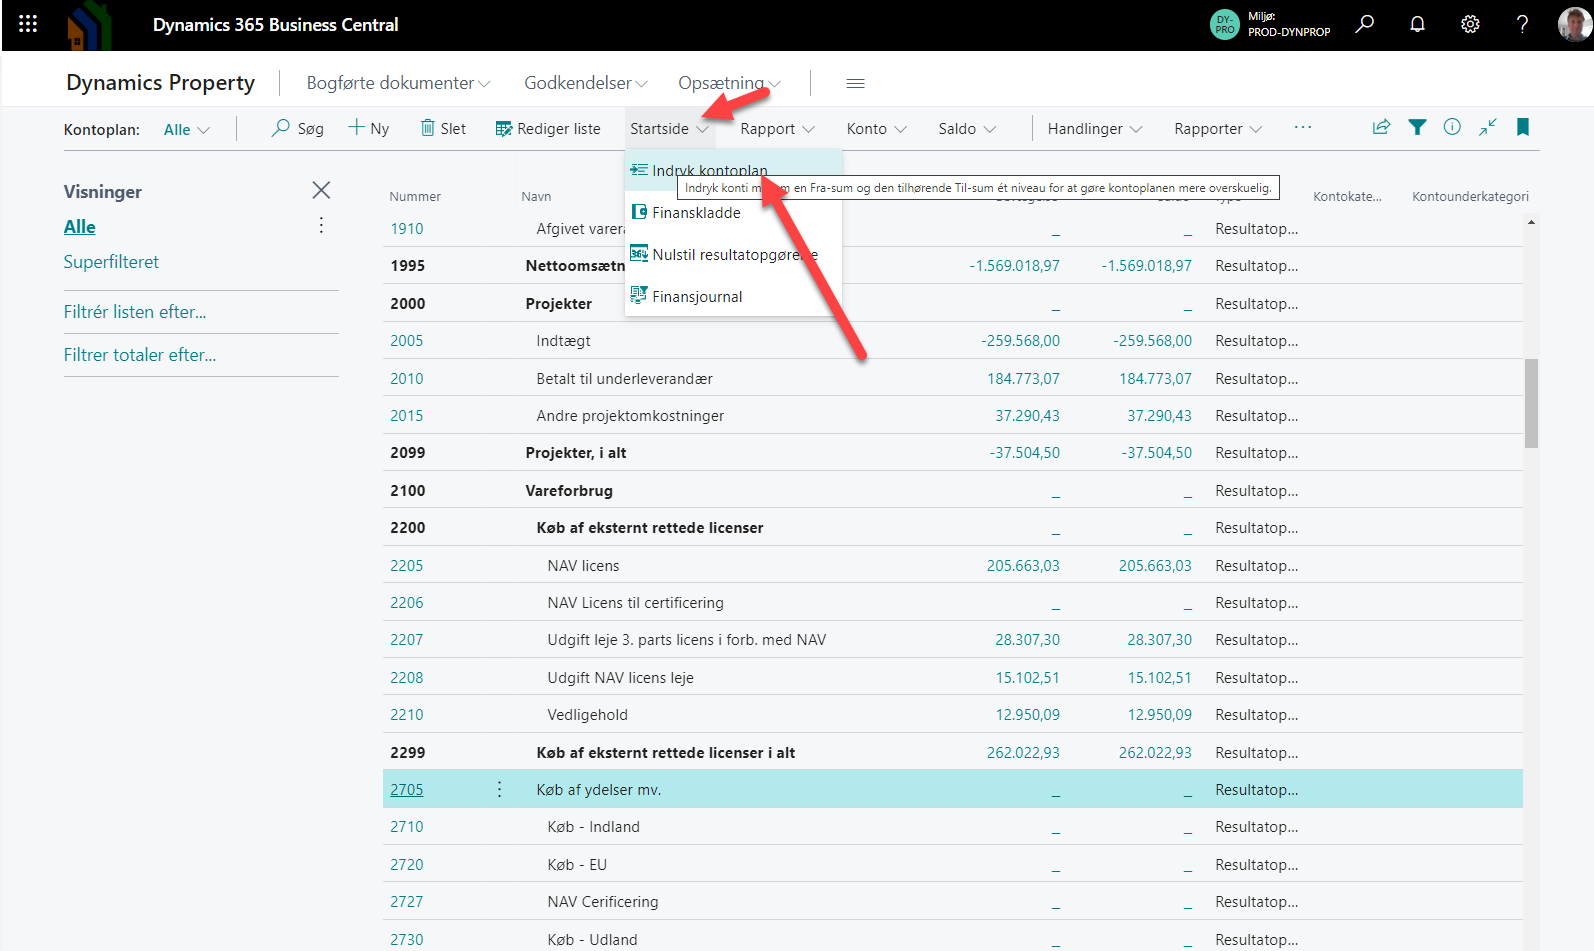This screenshot has width=1594, height=951.
Task: Click the DY-PRO environment badge
Action: (1224, 24)
